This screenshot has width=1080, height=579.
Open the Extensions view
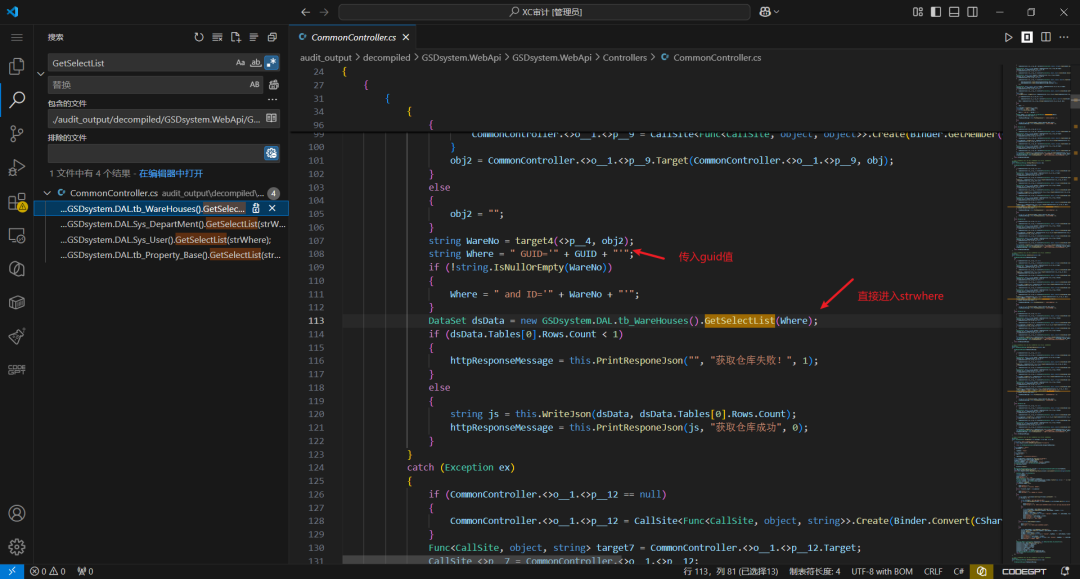click(x=17, y=202)
